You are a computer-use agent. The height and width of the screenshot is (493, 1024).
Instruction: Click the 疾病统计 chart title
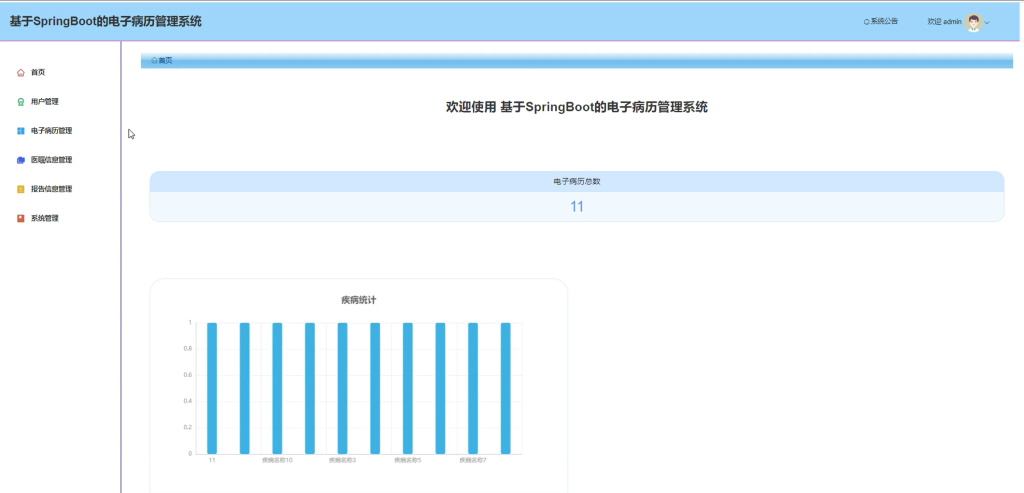(359, 300)
